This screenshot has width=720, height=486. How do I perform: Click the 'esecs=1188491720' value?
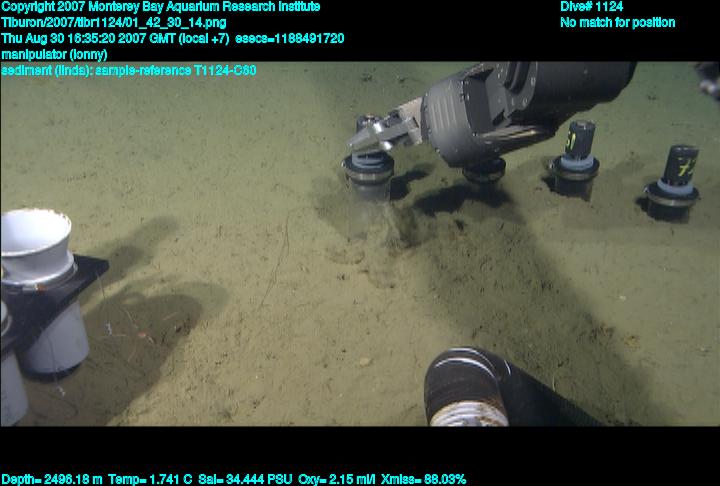290,39
